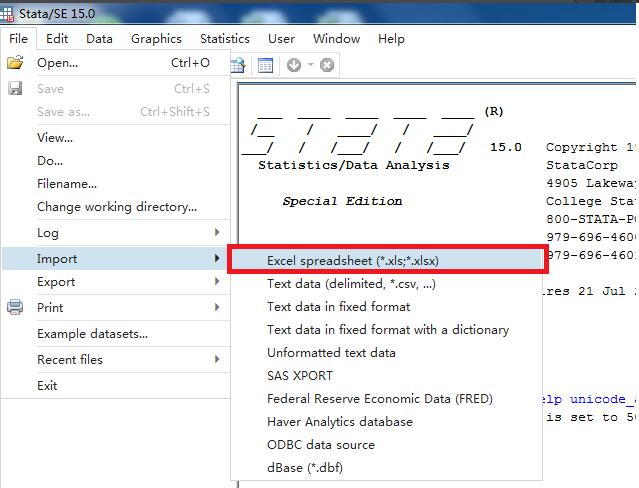Image resolution: width=639 pixels, height=488 pixels.
Task: Select Do... from the File menu
Action: (x=116, y=161)
